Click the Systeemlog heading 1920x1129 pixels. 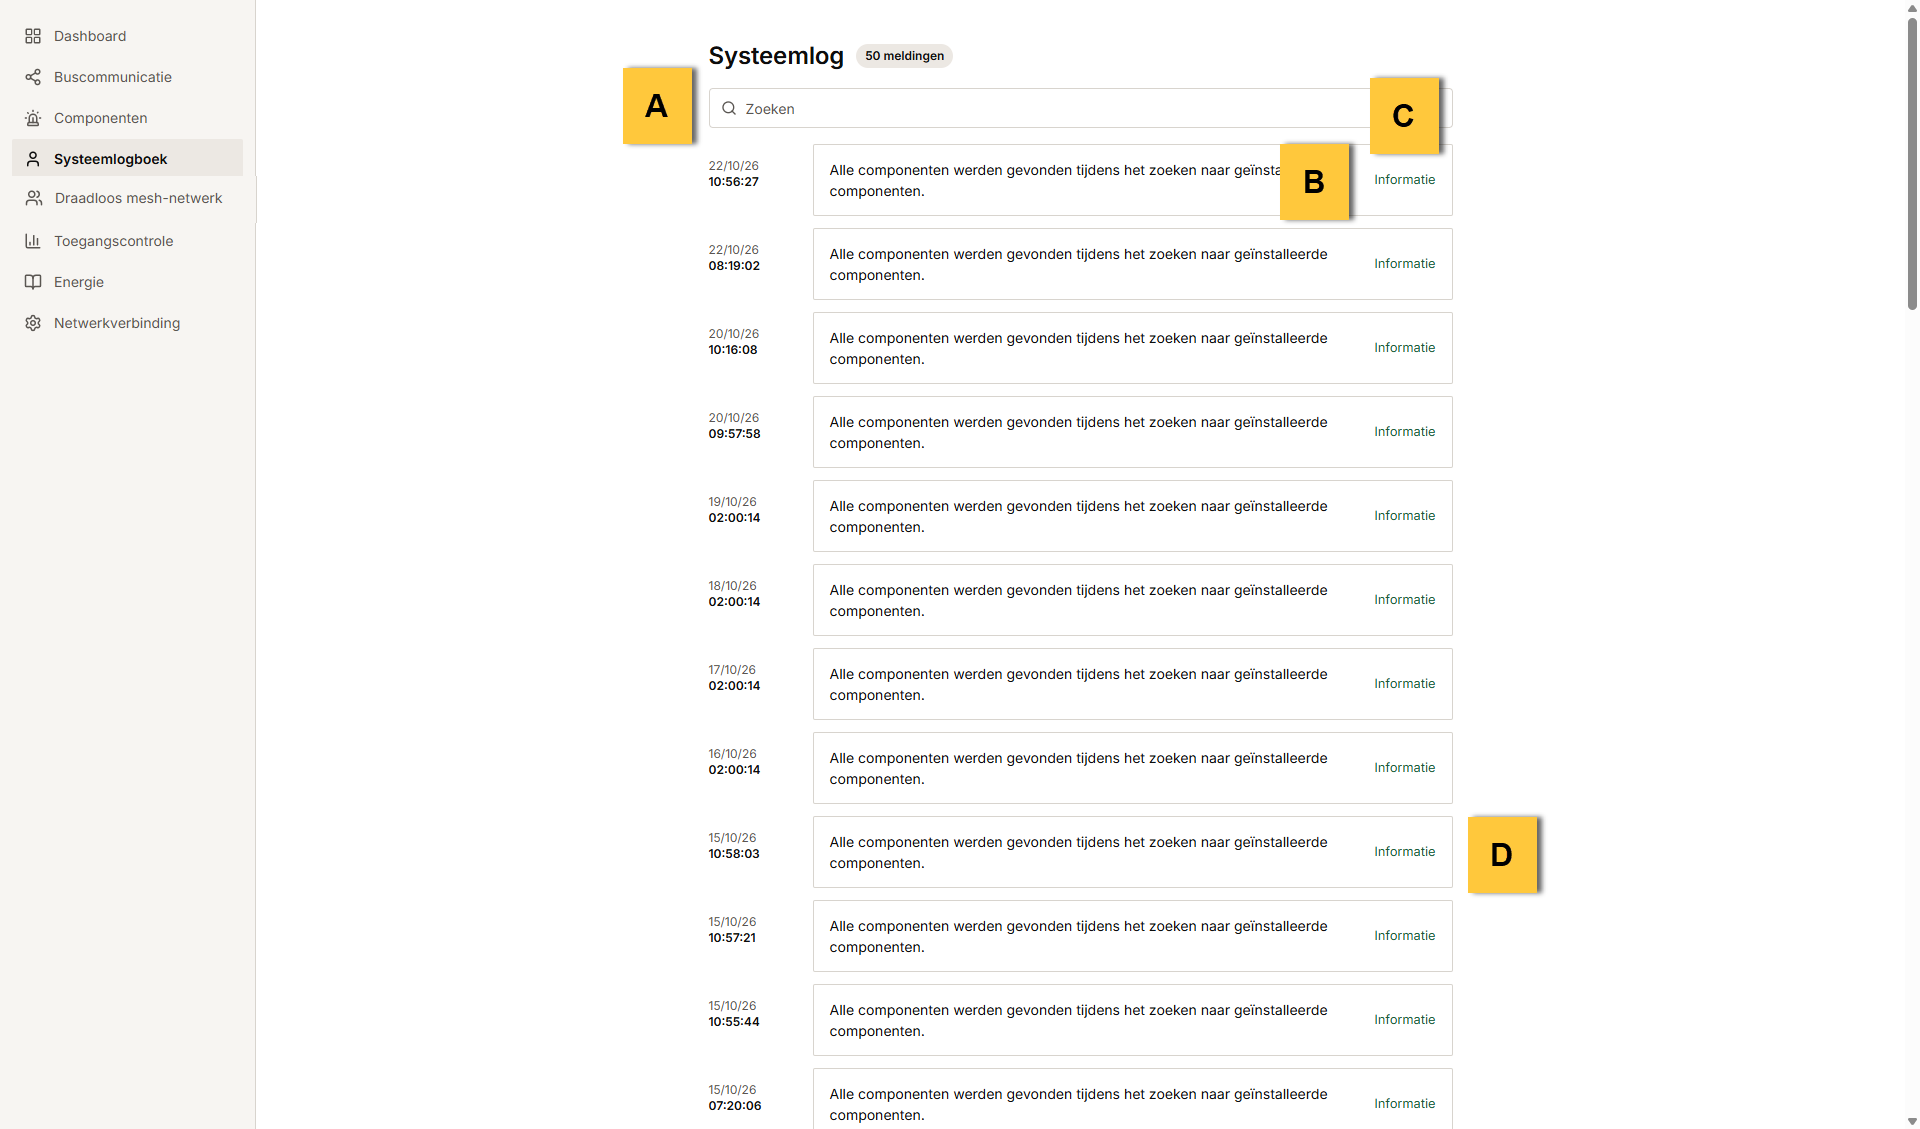point(776,56)
